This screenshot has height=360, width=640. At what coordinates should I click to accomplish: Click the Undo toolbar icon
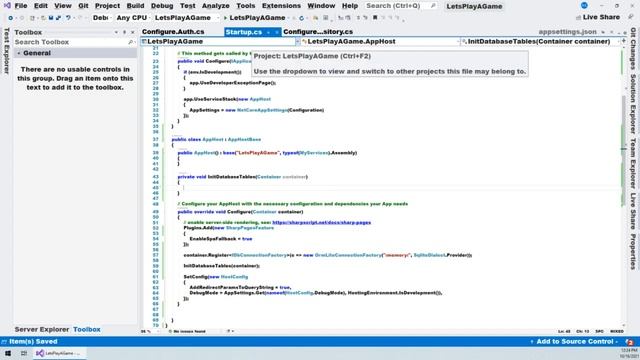[x=68, y=18]
